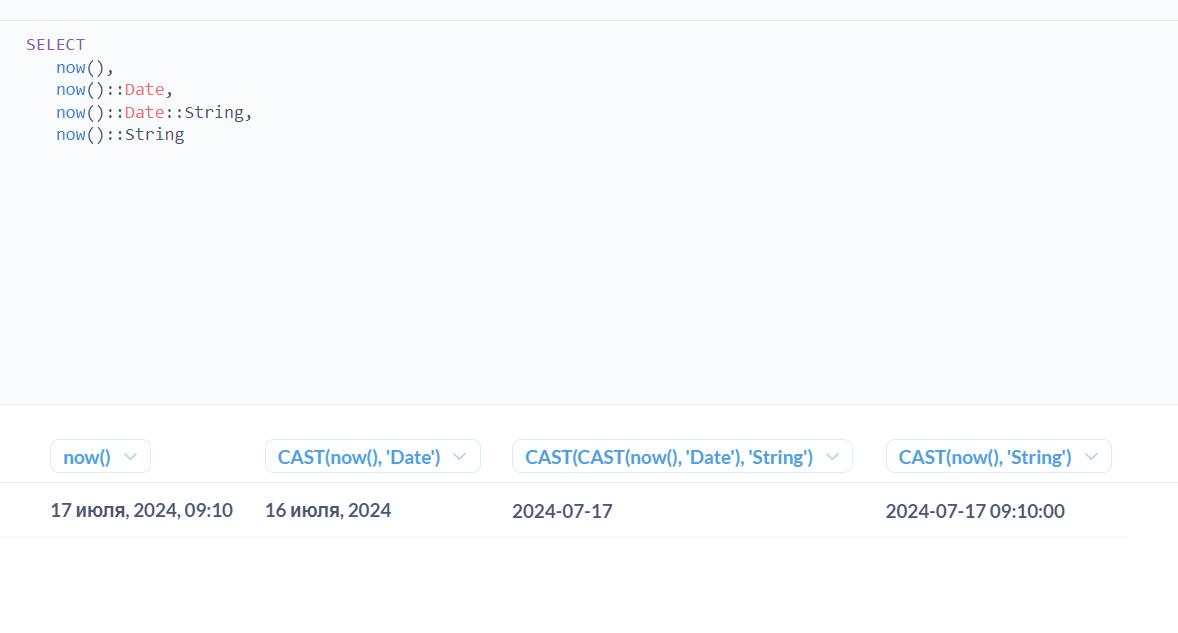
Task: Click the chevron on the now() column header
Action: click(x=130, y=457)
